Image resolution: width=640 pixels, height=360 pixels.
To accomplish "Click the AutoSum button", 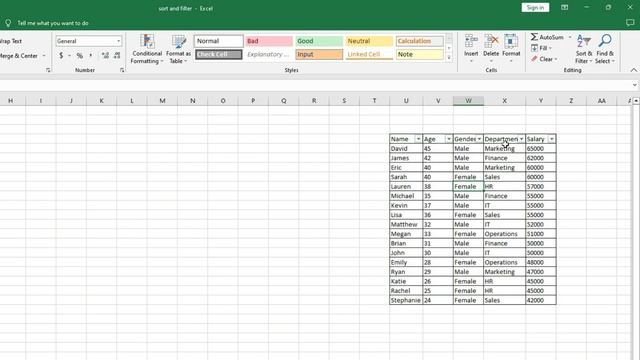I will tap(547, 37).
